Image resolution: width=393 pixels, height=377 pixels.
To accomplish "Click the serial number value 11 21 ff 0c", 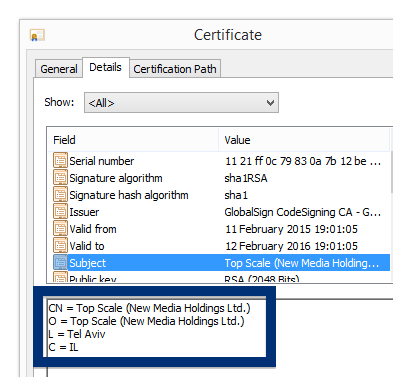I will 303,161.
